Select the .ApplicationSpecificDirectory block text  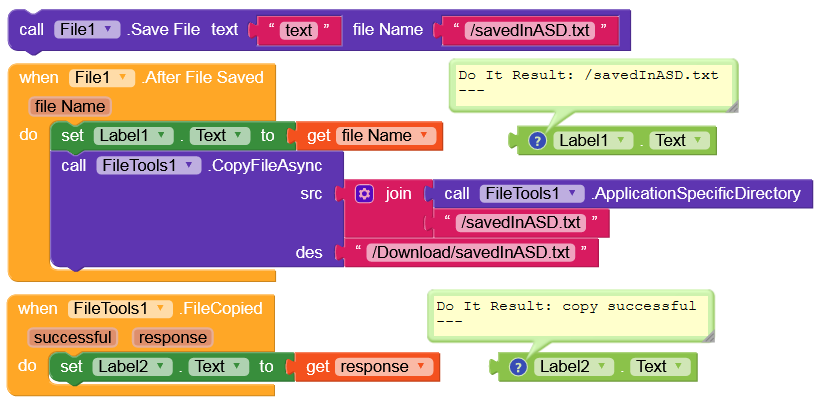(x=695, y=194)
